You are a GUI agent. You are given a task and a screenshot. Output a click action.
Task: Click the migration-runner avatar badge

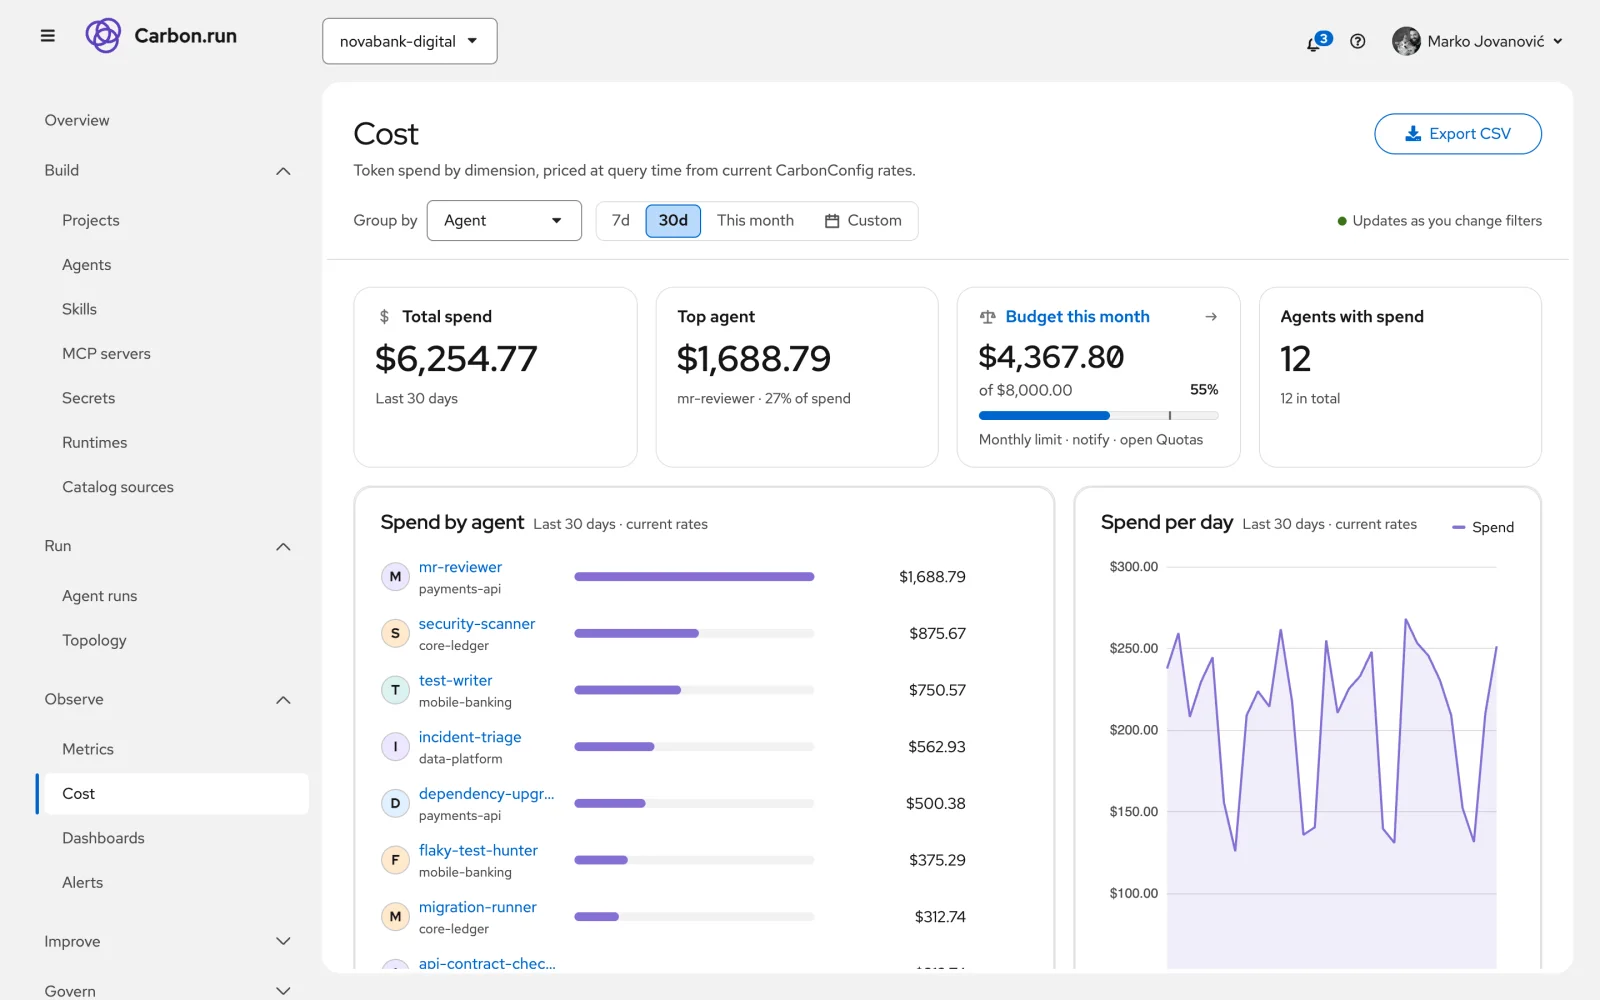[395, 917]
